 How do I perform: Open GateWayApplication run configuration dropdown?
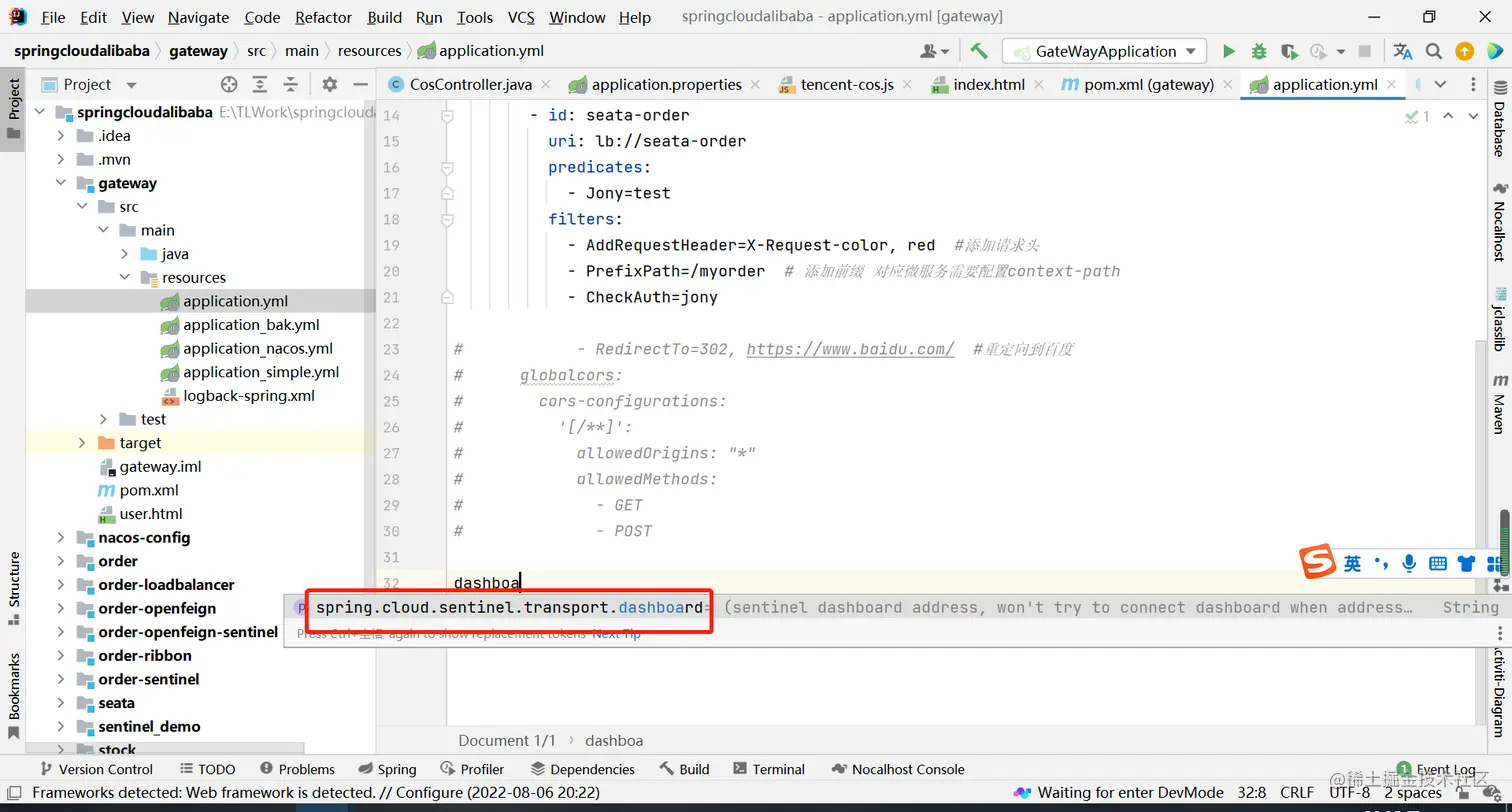(1105, 51)
